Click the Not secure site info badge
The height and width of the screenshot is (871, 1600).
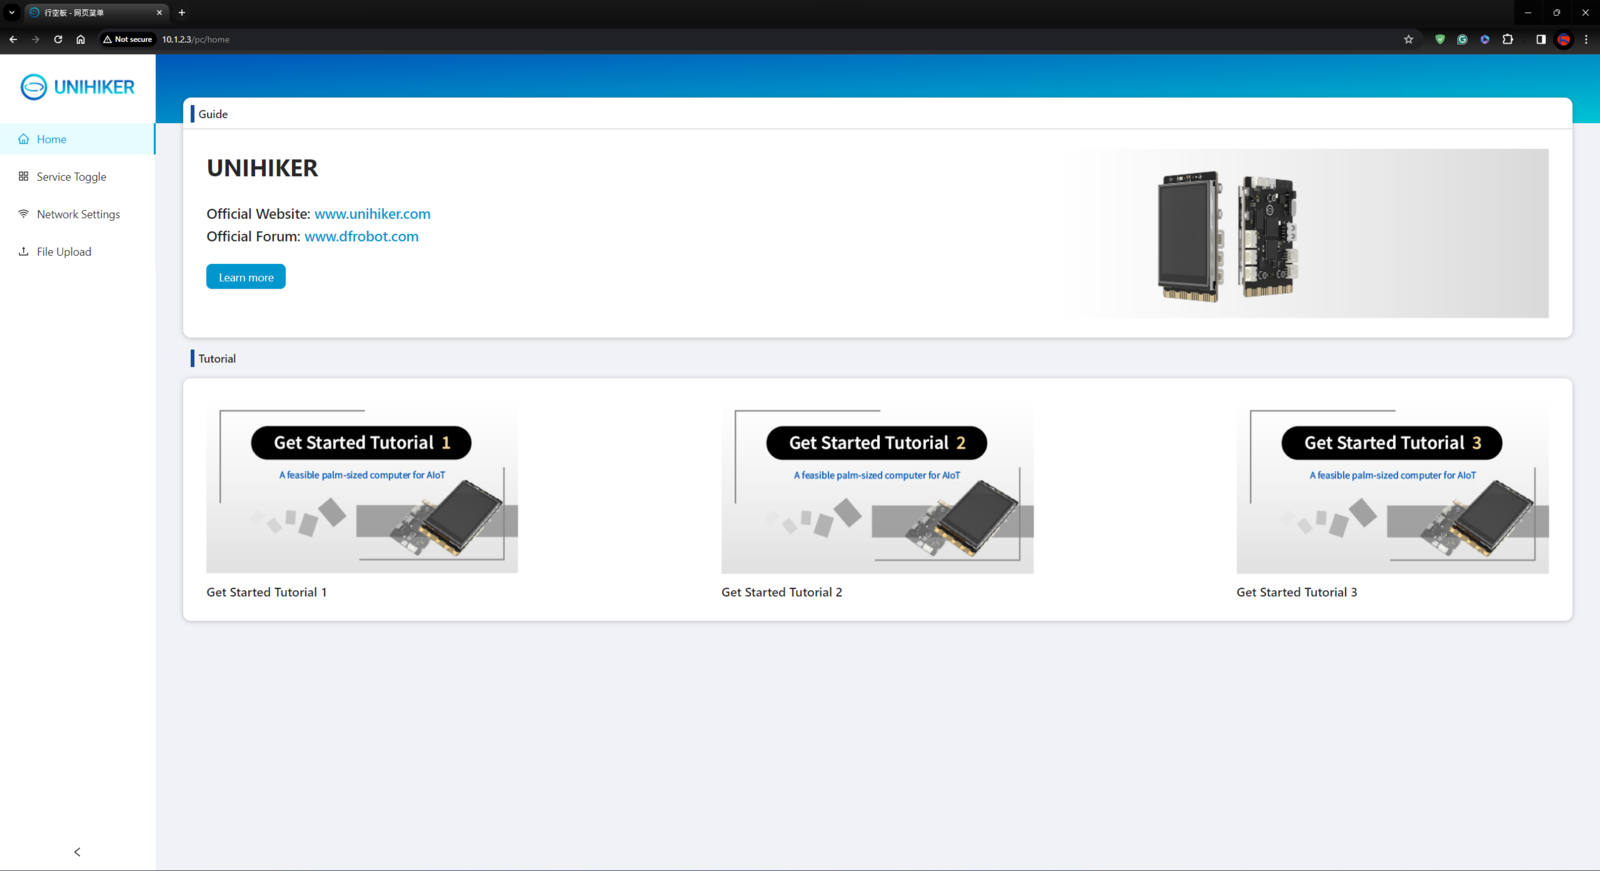click(x=128, y=39)
